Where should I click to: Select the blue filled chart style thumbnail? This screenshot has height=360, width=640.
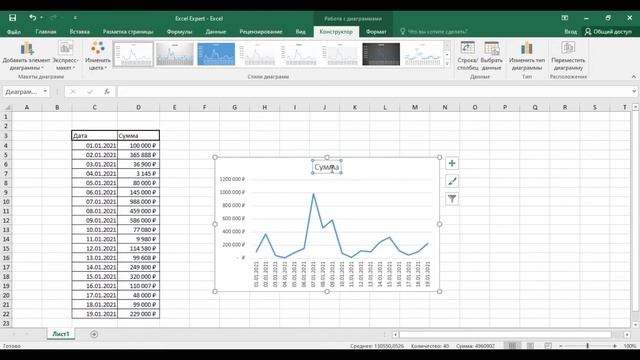216,54
